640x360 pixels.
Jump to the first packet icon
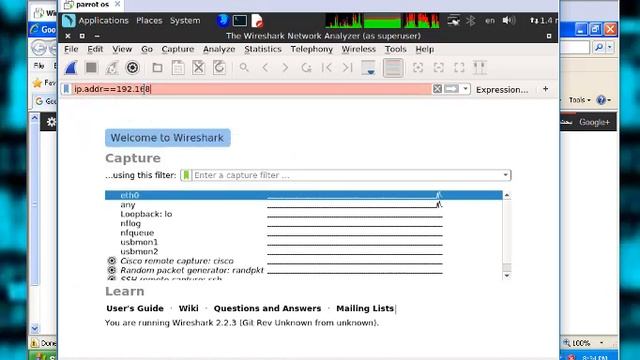[x=327, y=68]
